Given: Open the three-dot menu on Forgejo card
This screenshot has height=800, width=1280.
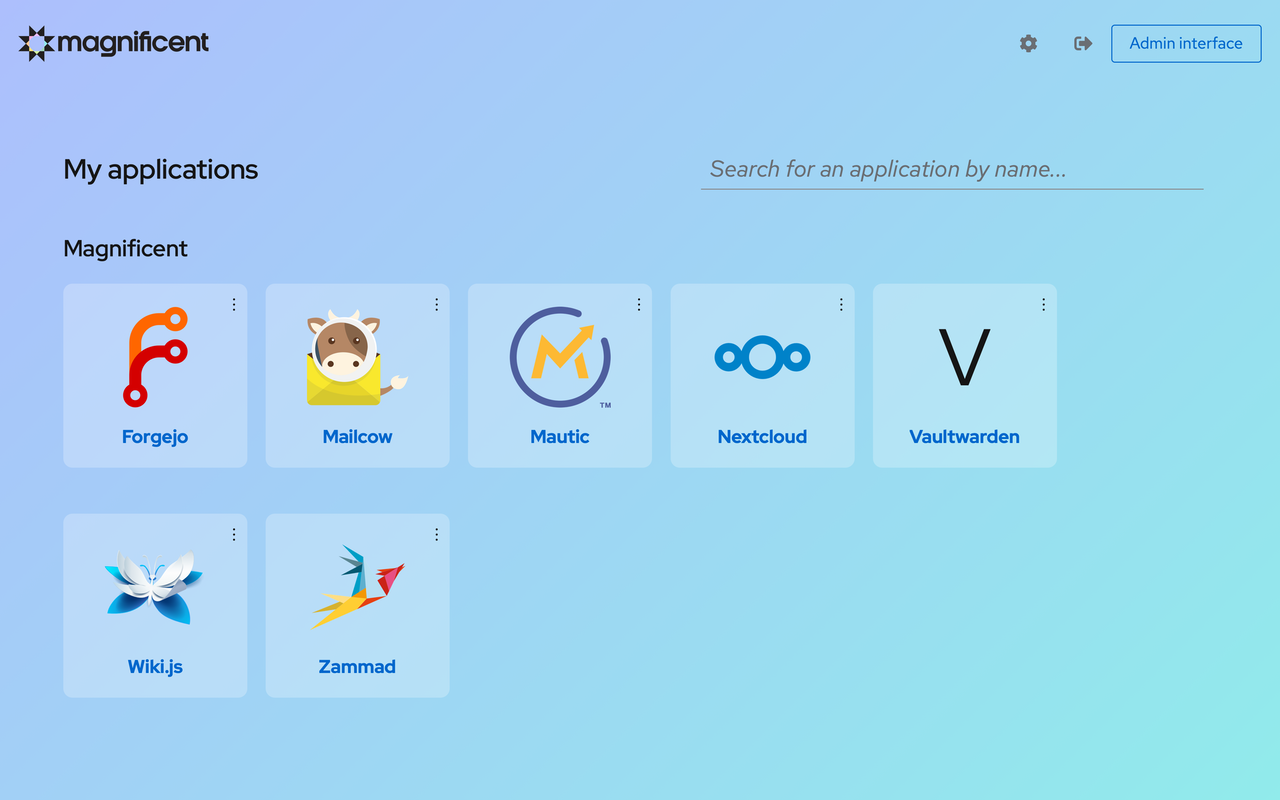Looking at the screenshot, I should click(x=234, y=304).
